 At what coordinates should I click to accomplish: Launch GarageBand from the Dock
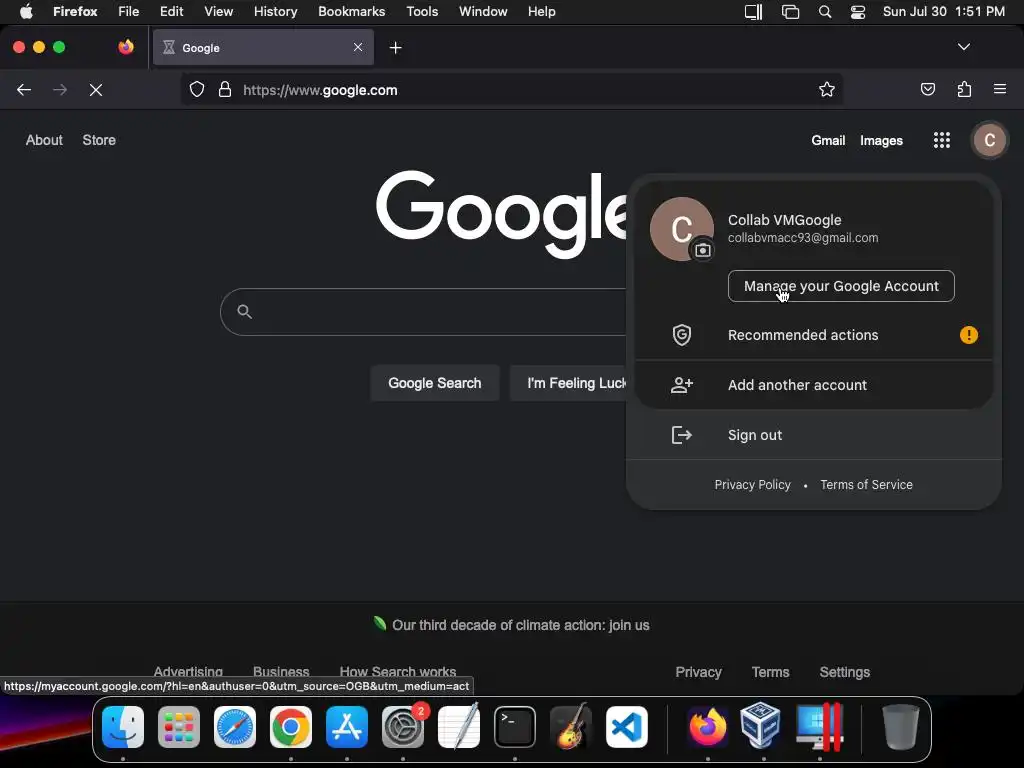pyautogui.click(x=571, y=726)
